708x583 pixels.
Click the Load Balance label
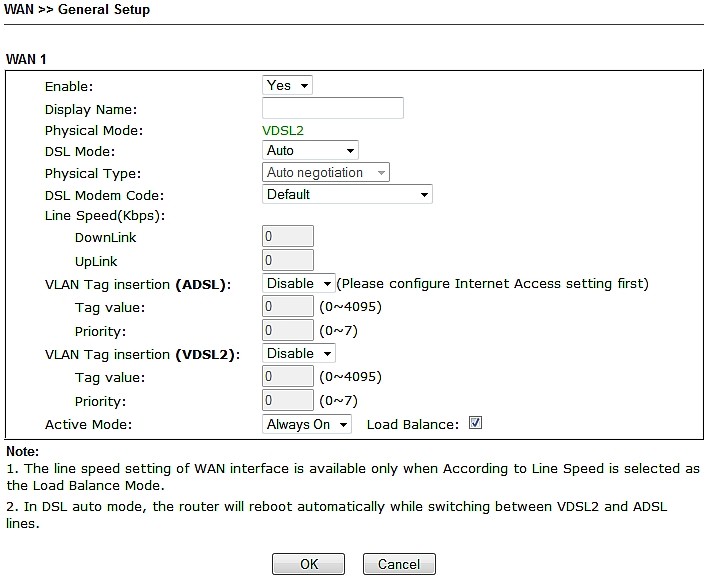point(413,424)
